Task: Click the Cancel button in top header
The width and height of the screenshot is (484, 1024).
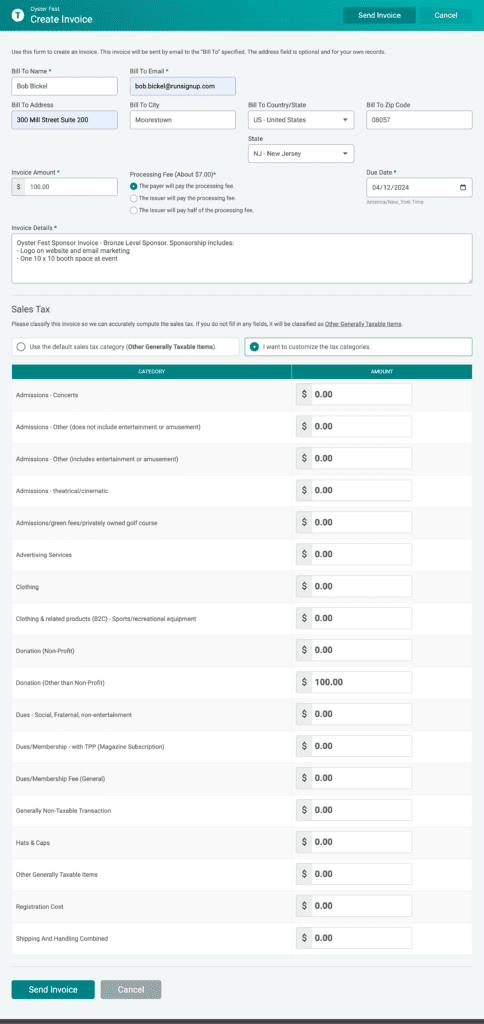Action: 445,16
